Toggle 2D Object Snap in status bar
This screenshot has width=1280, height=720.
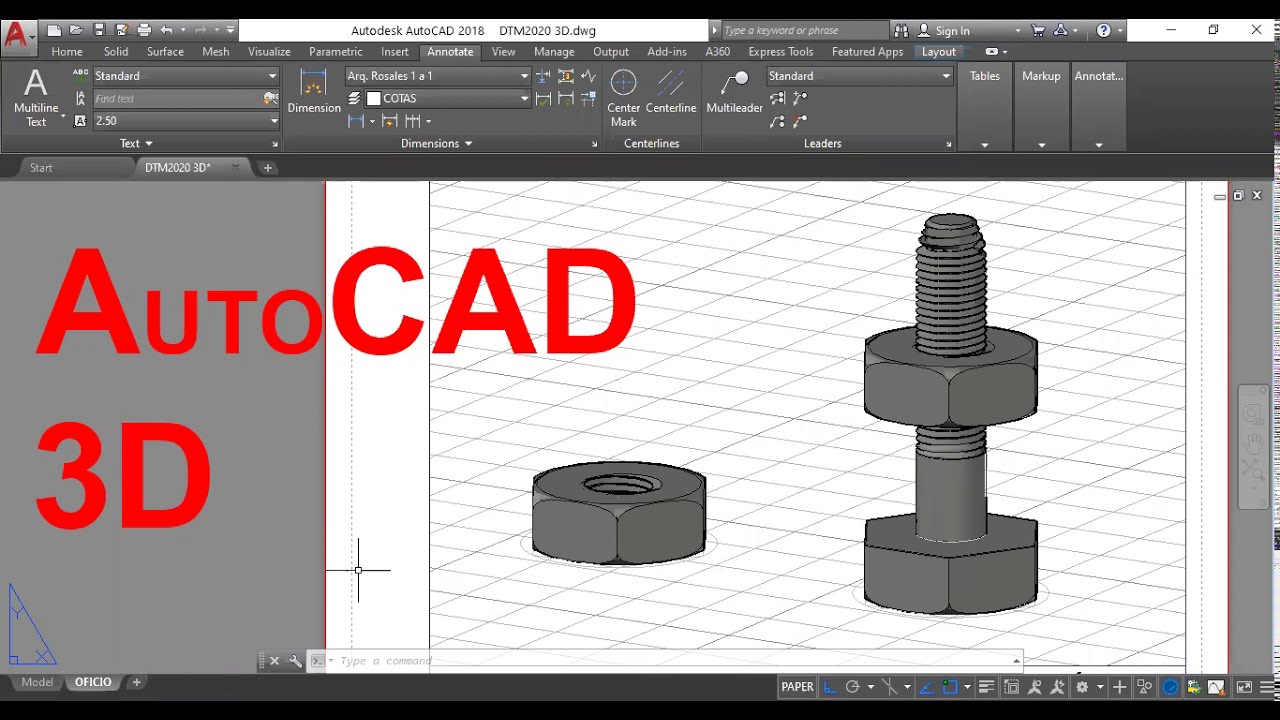pos(950,687)
